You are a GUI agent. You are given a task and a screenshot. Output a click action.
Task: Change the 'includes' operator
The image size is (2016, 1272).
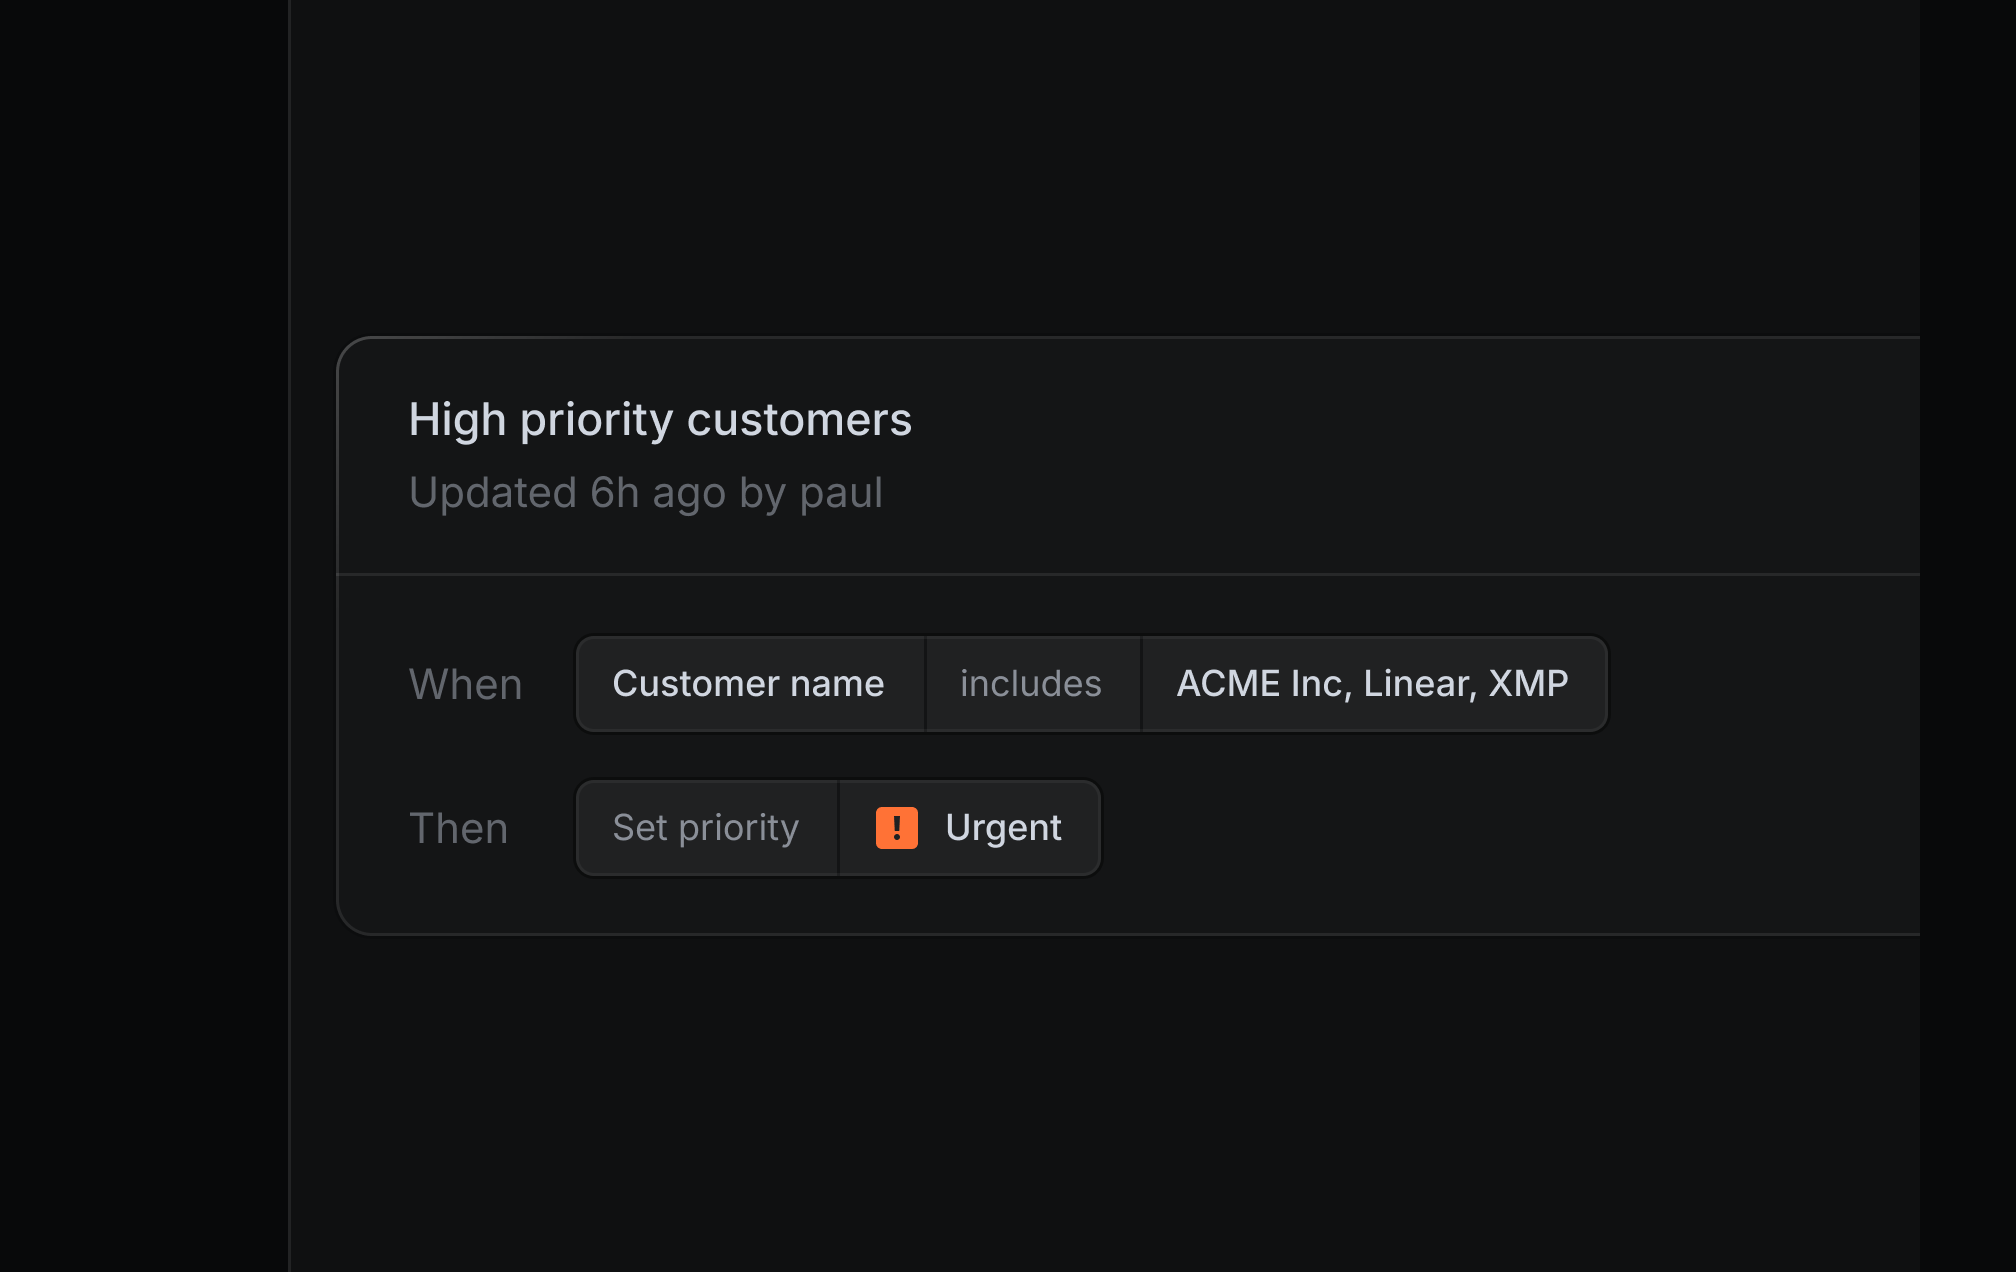pyautogui.click(x=1031, y=684)
